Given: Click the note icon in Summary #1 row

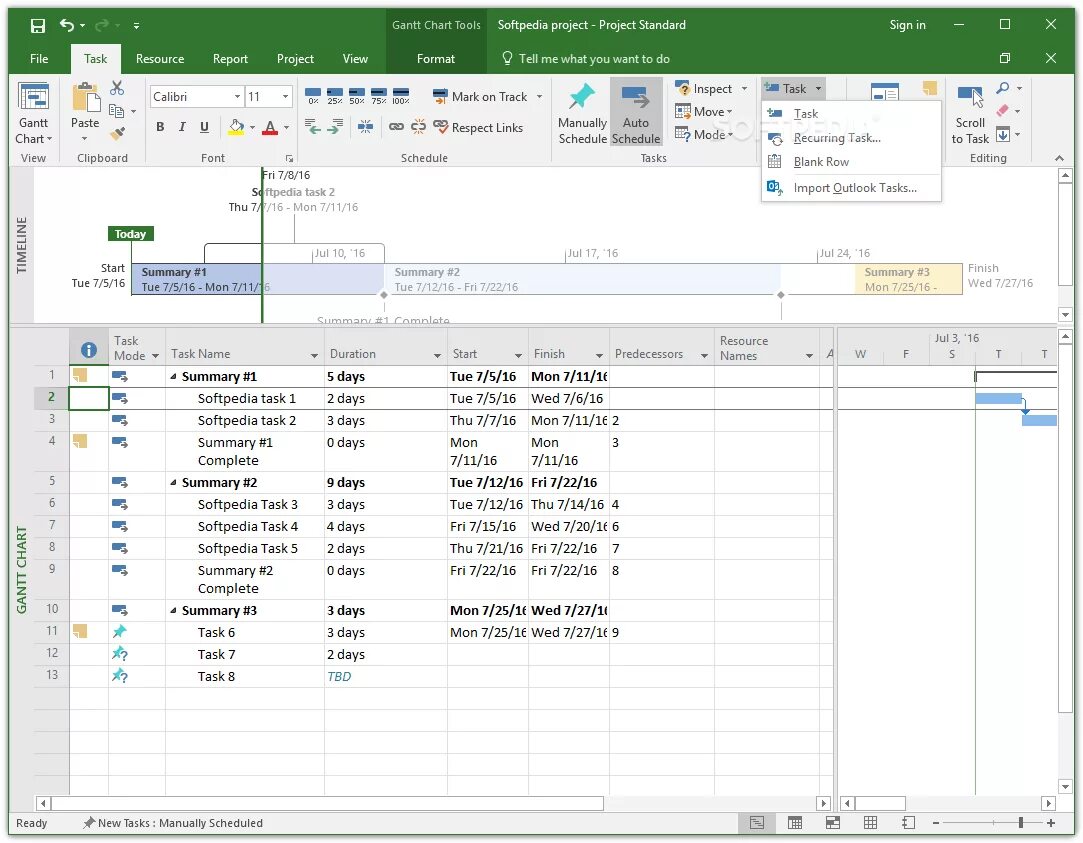Looking at the screenshot, I should [80, 376].
